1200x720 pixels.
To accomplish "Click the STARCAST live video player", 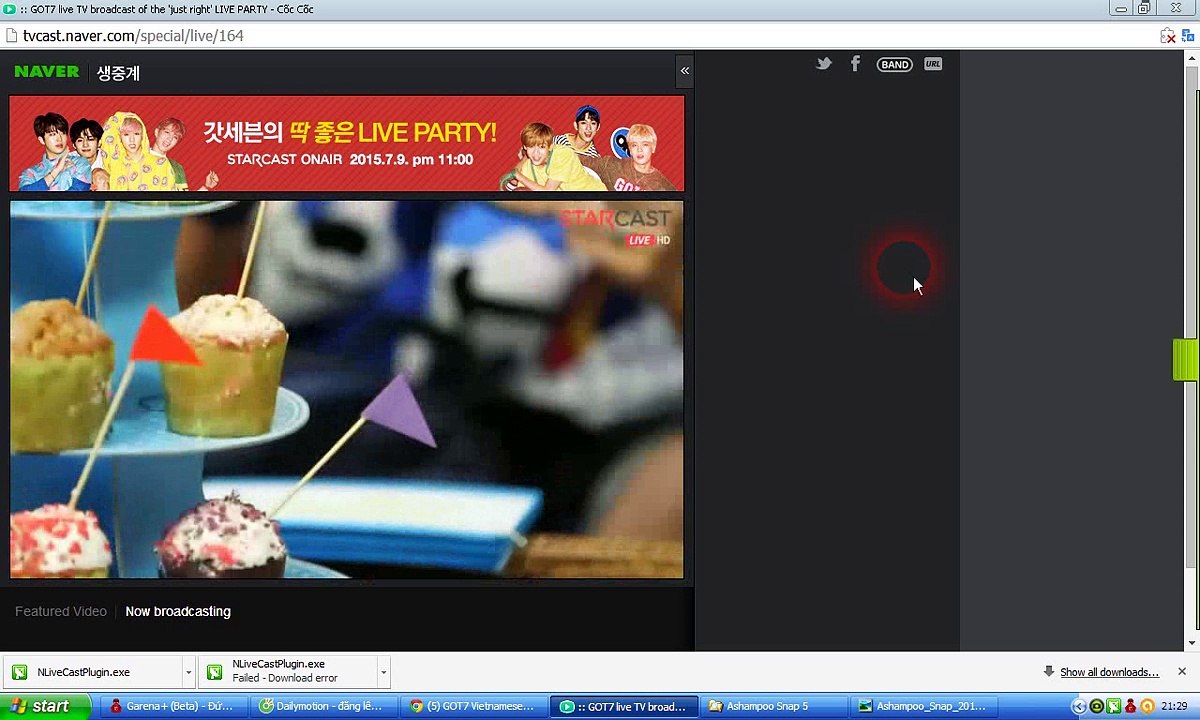I will click(347, 389).
